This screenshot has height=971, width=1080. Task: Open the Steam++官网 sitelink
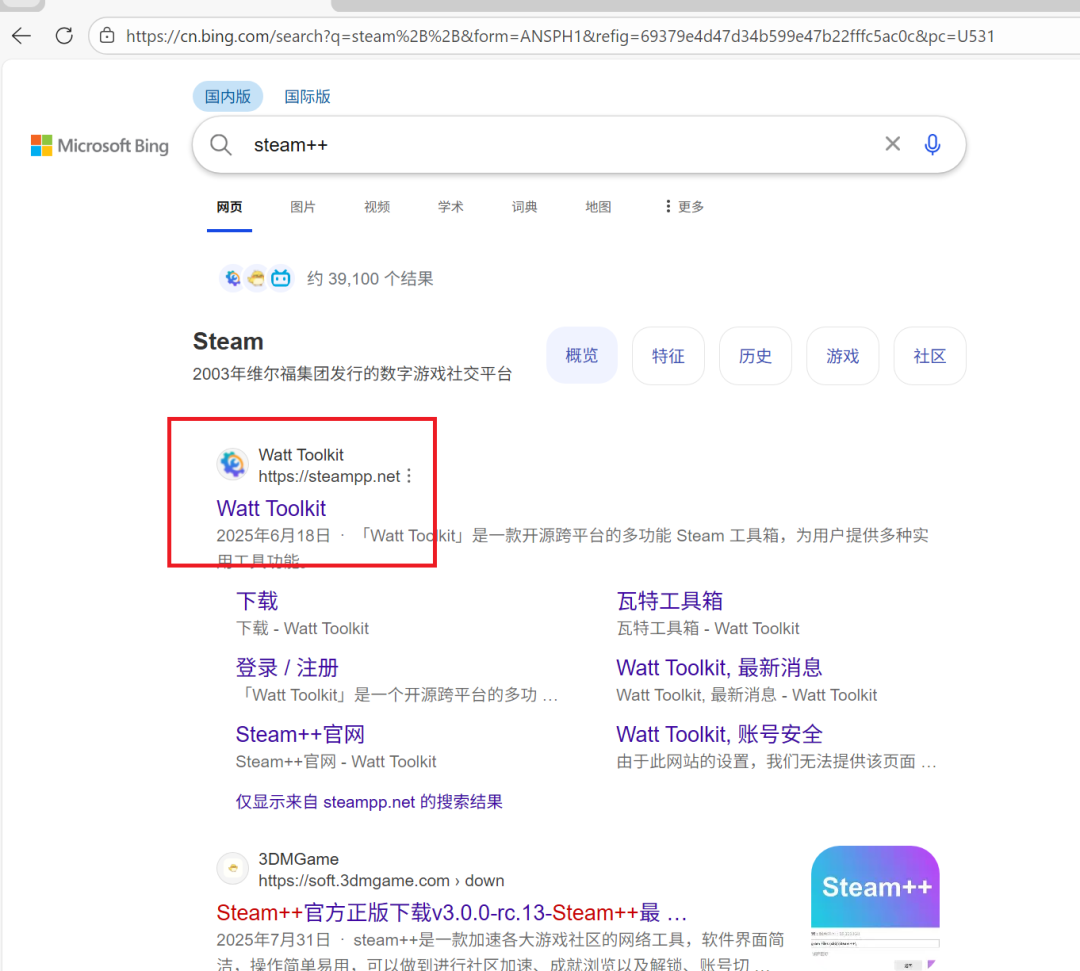(x=300, y=735)
